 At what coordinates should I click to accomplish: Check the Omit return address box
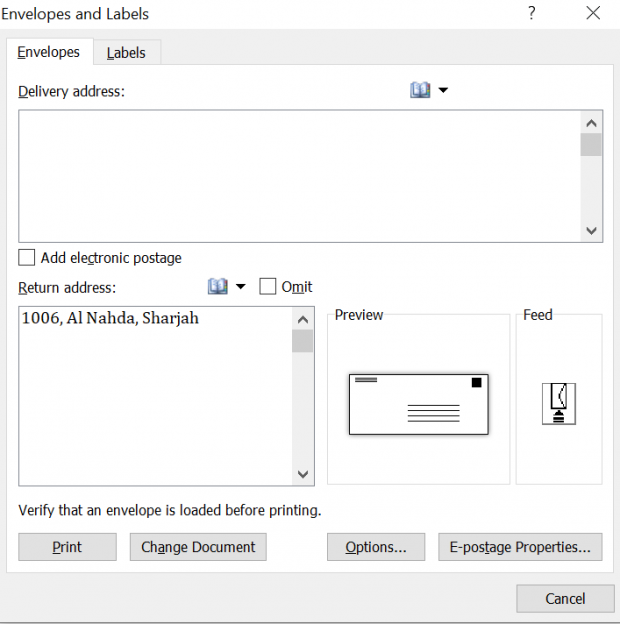268,287
